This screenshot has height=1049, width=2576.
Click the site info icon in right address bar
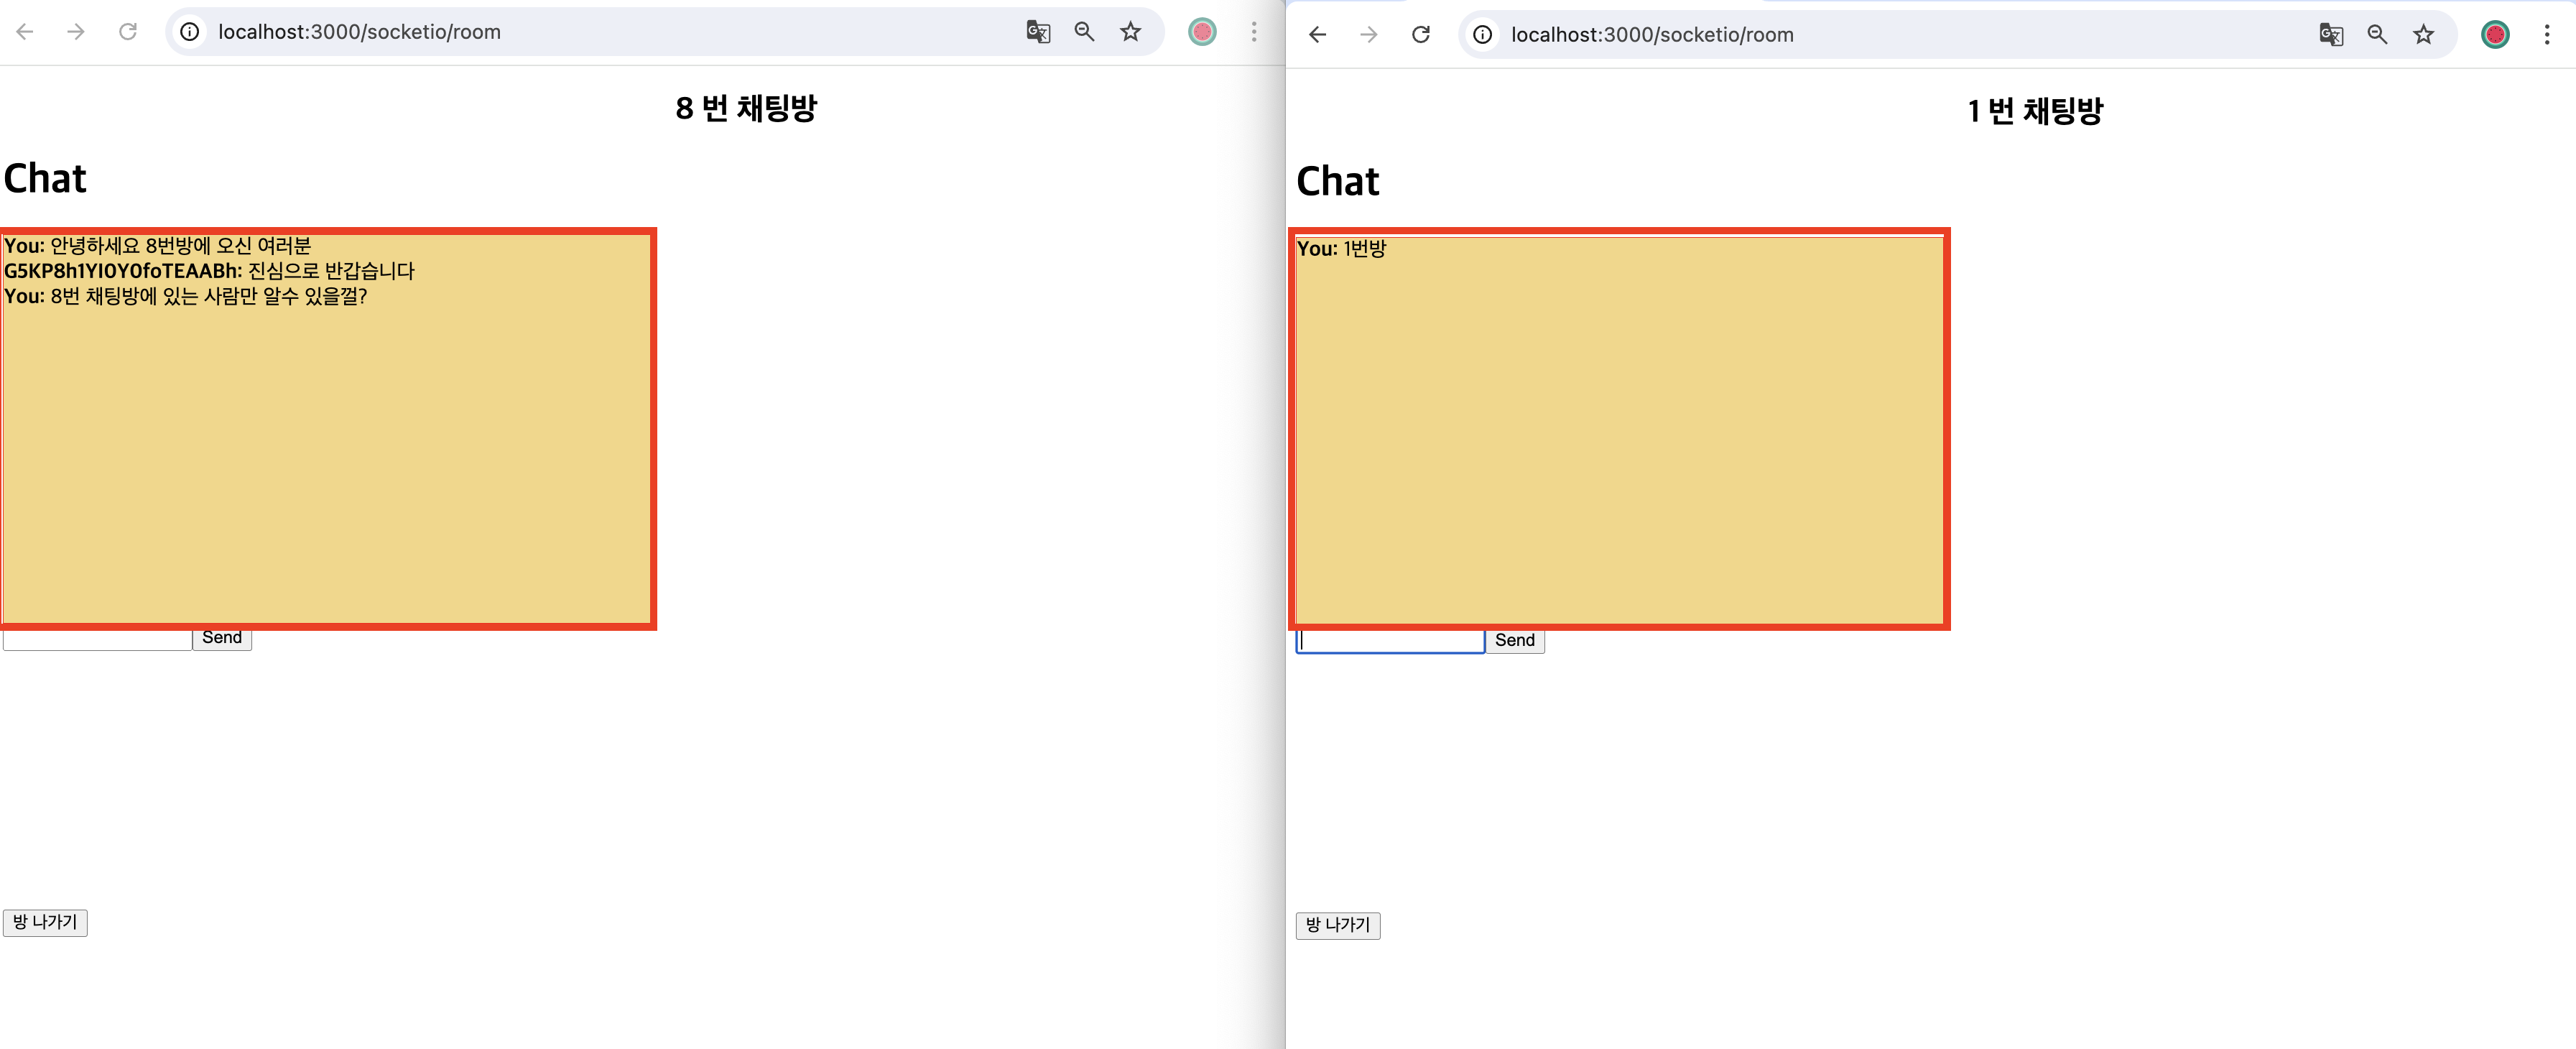point(1483,35)
